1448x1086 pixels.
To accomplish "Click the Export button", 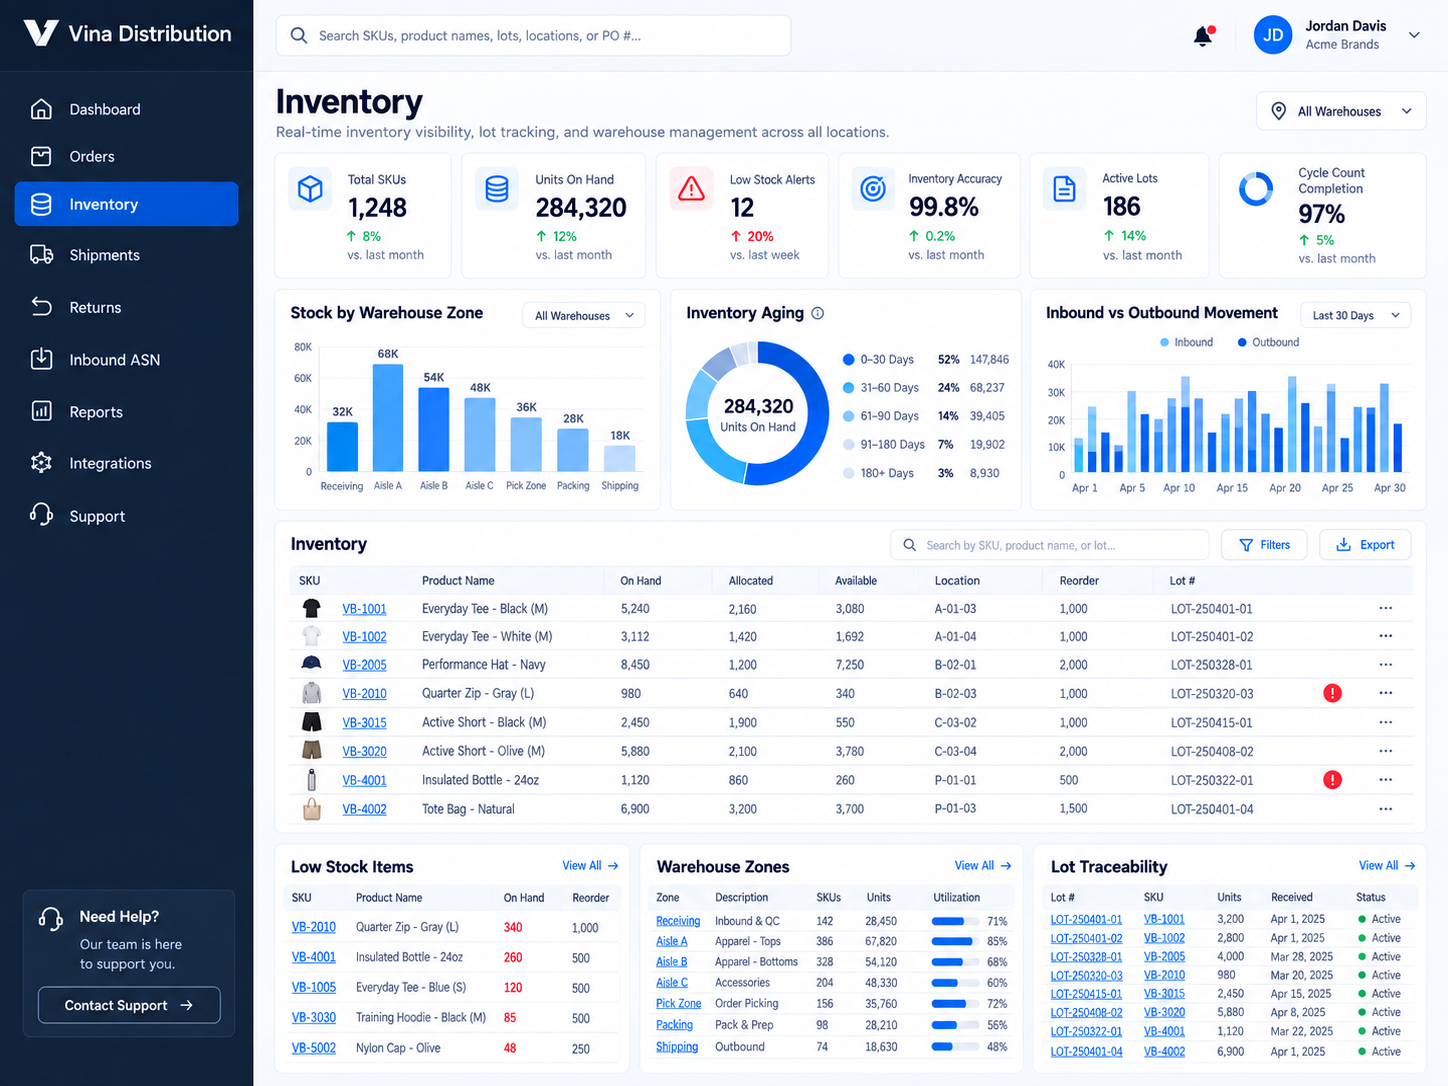I will (1365, 545).
